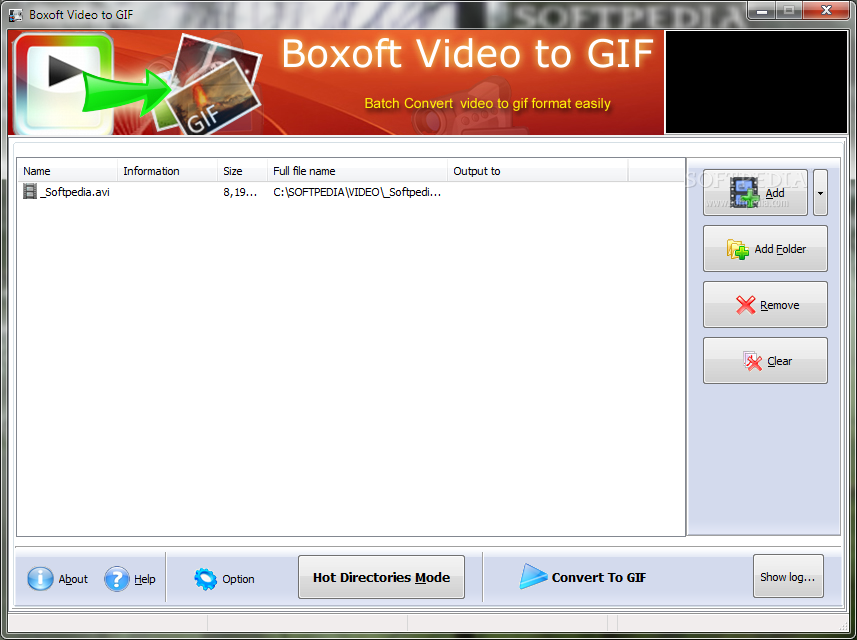The height and width of the screenshot is (640, 857).
Task: Click the Full file name column header
Action: [x=357, y=171]
